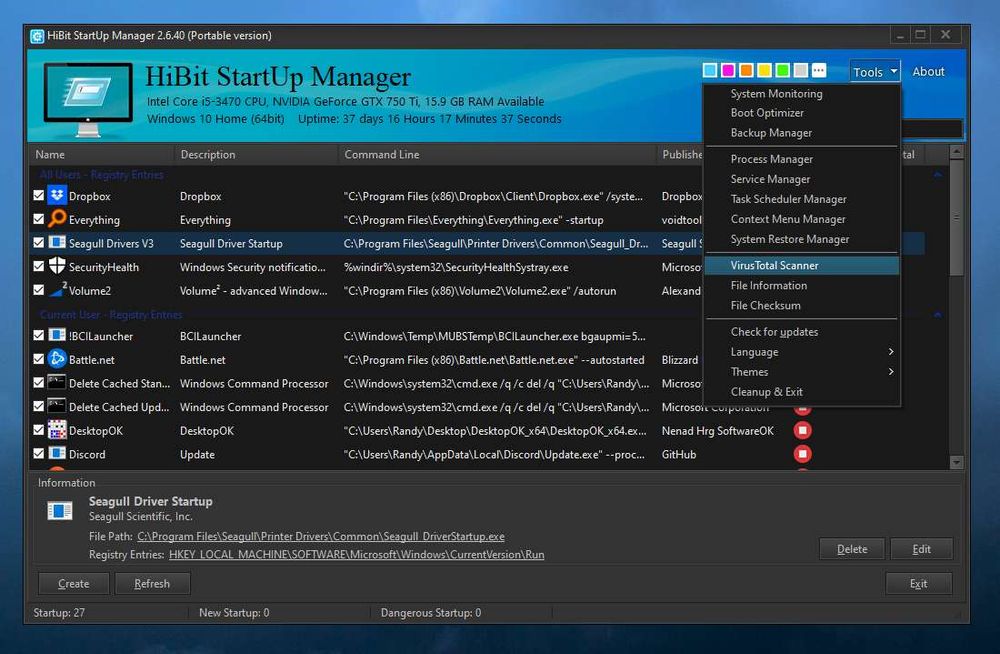Uncheck the Dropbox startup checkbox
The image size is (1000, 654).
pyautogui.click(x=38, y=195)
